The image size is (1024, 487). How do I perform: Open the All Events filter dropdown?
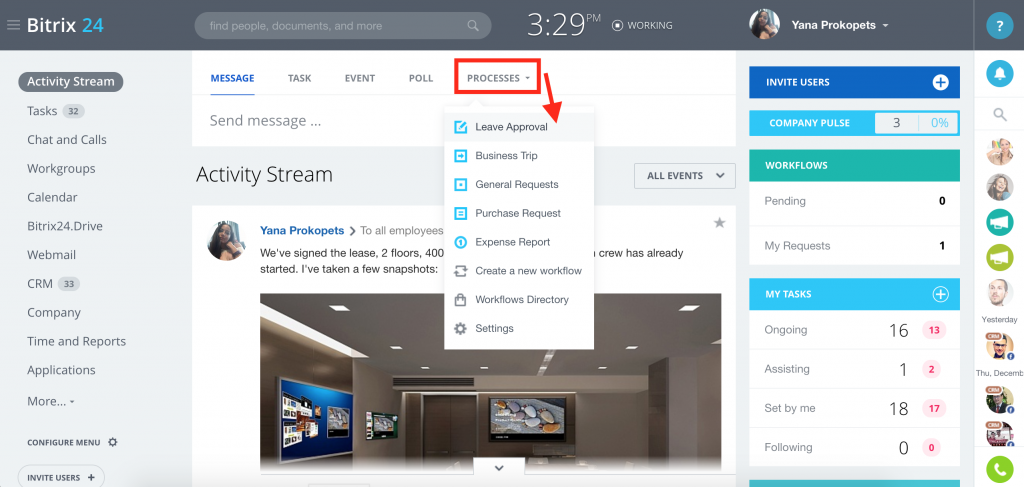pyautogui.click(x=685, y=176)
